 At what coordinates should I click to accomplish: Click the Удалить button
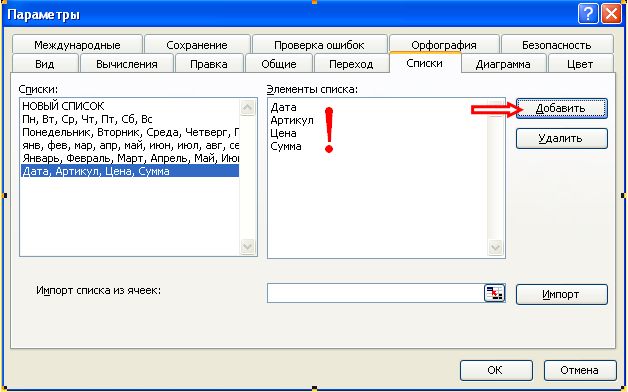point(562,139)
